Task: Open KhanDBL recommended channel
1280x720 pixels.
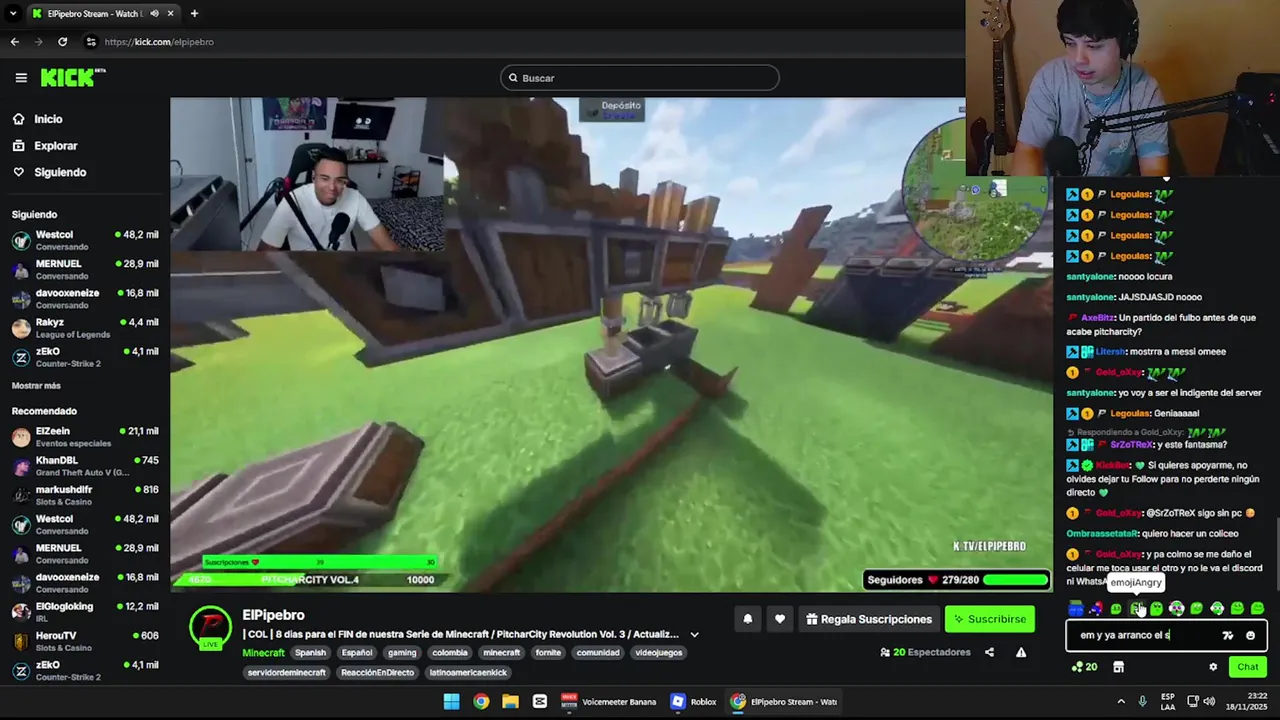Action: (x=85, y=466)
